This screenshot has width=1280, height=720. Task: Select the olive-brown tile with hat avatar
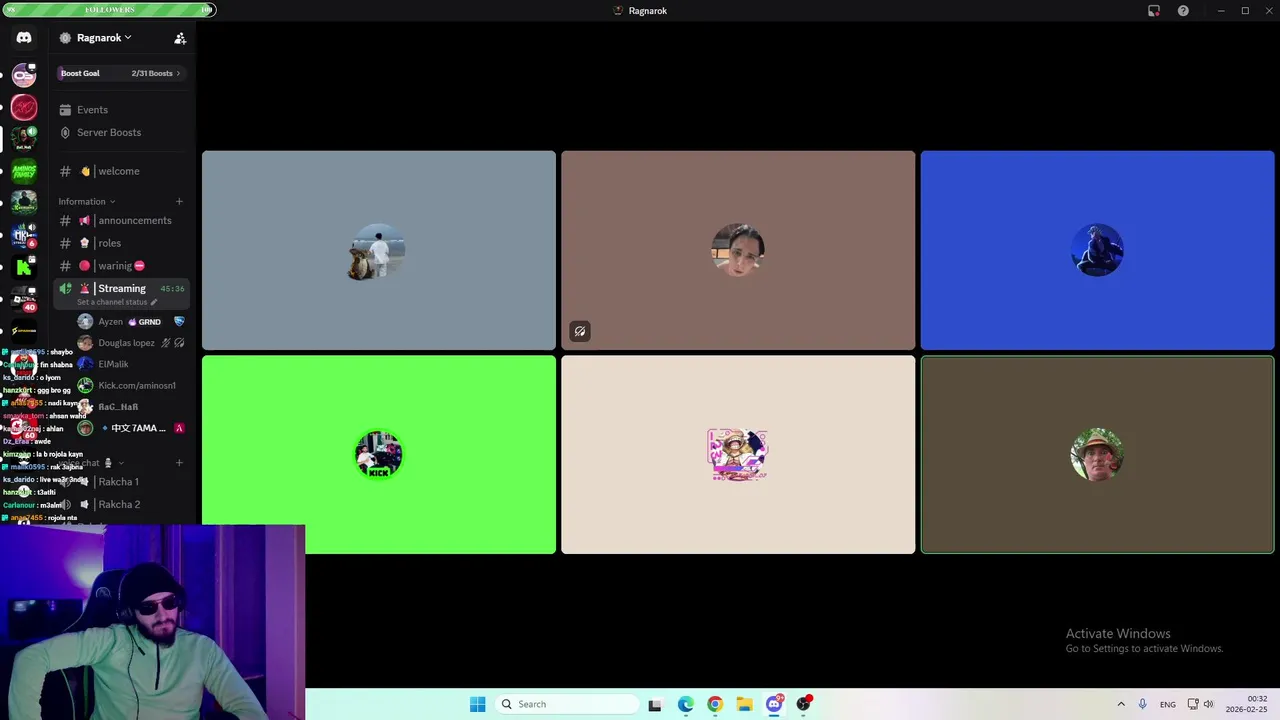(x=1097, y=455)
